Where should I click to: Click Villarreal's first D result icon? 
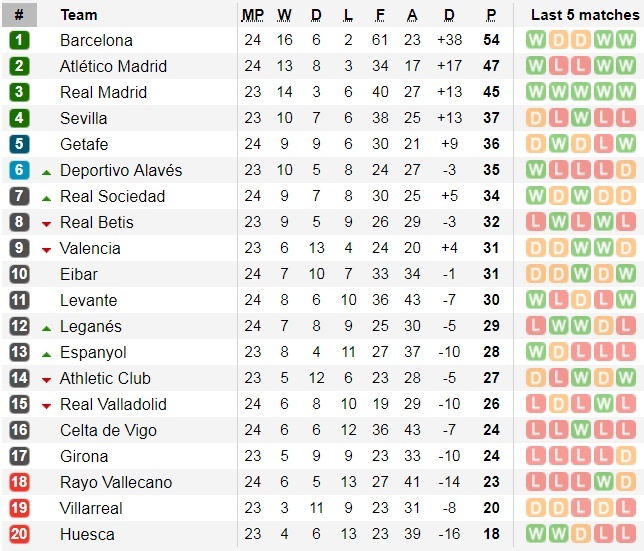(535, 508)
